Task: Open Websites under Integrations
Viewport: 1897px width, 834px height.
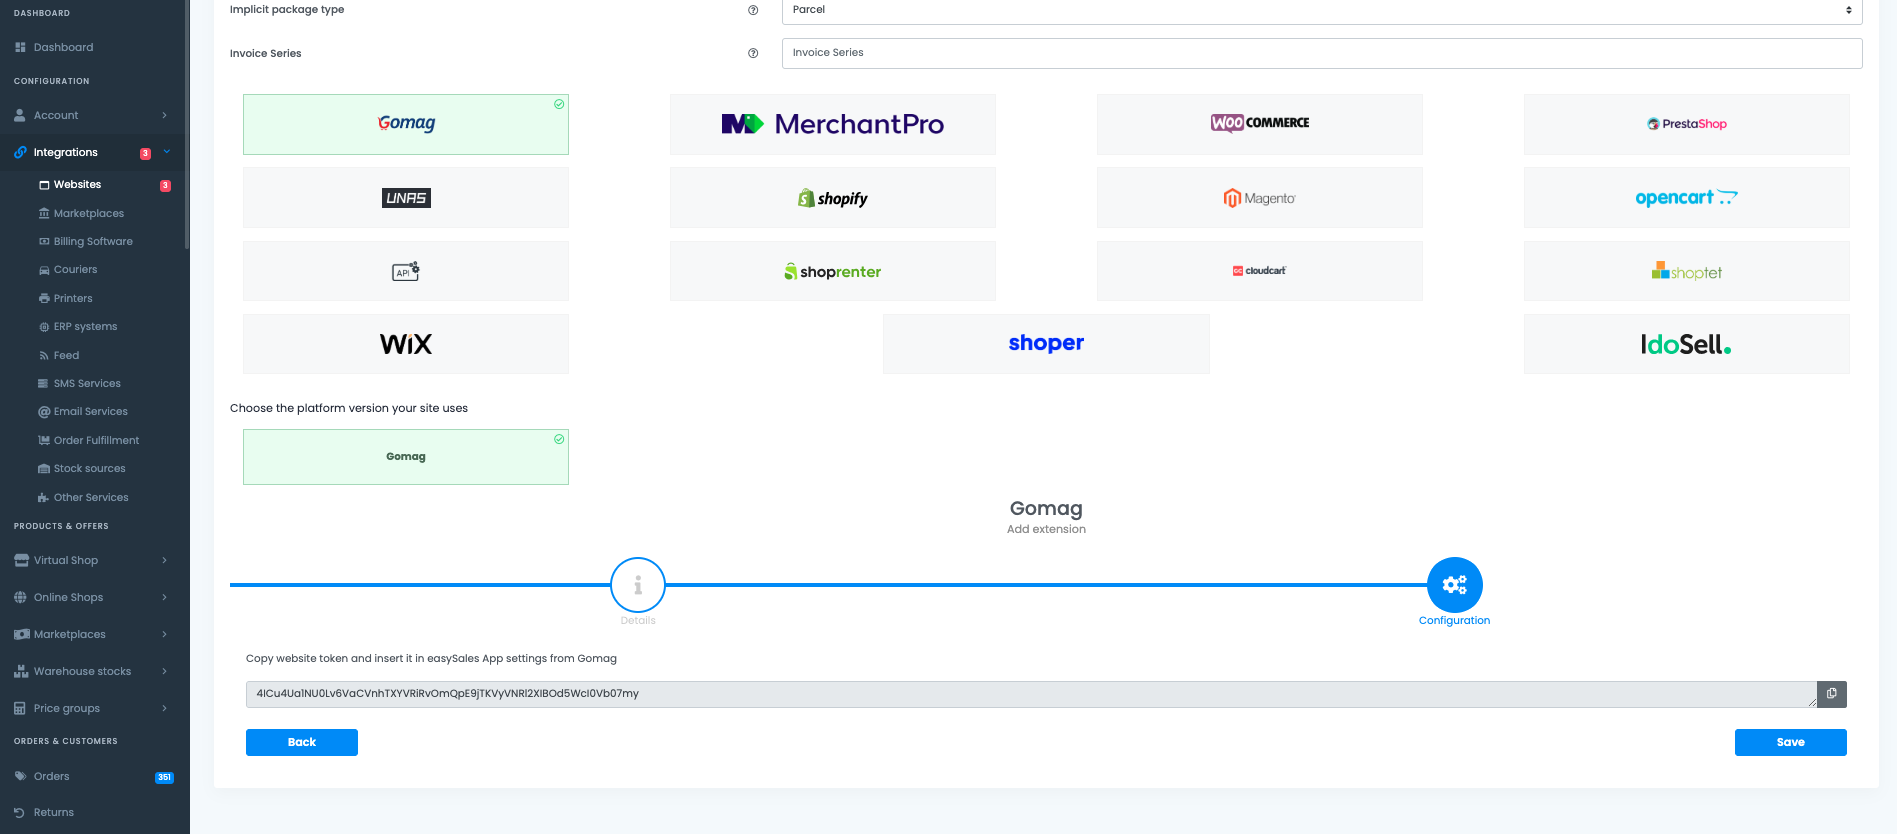Action: tap(77, 185)
